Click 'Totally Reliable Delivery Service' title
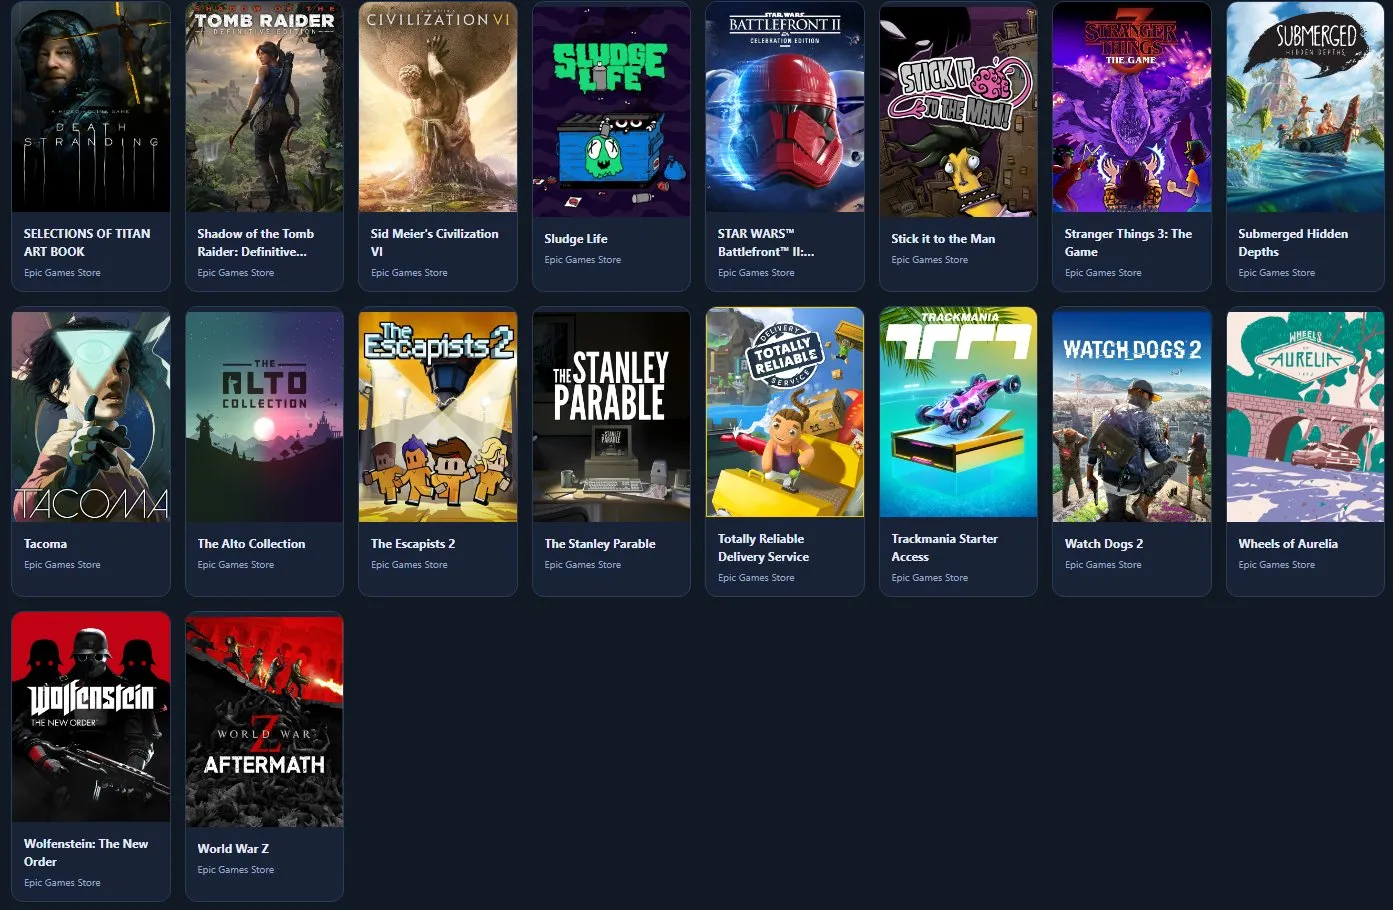 tap(764, 548)
